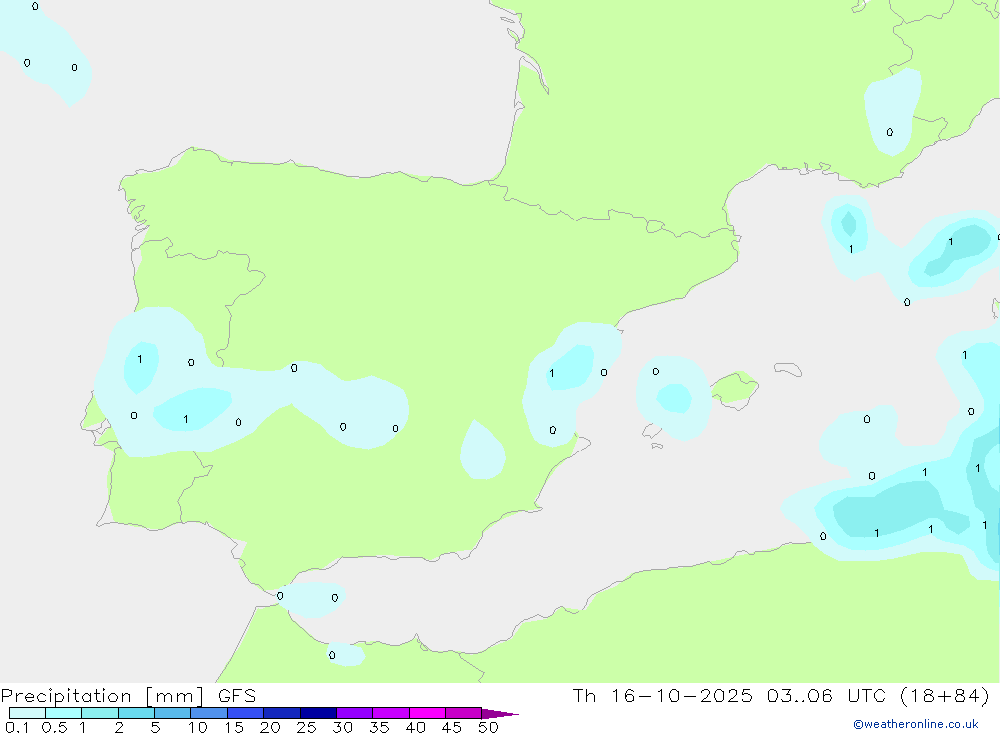Click the '15' legend label

tap(233, 727)
